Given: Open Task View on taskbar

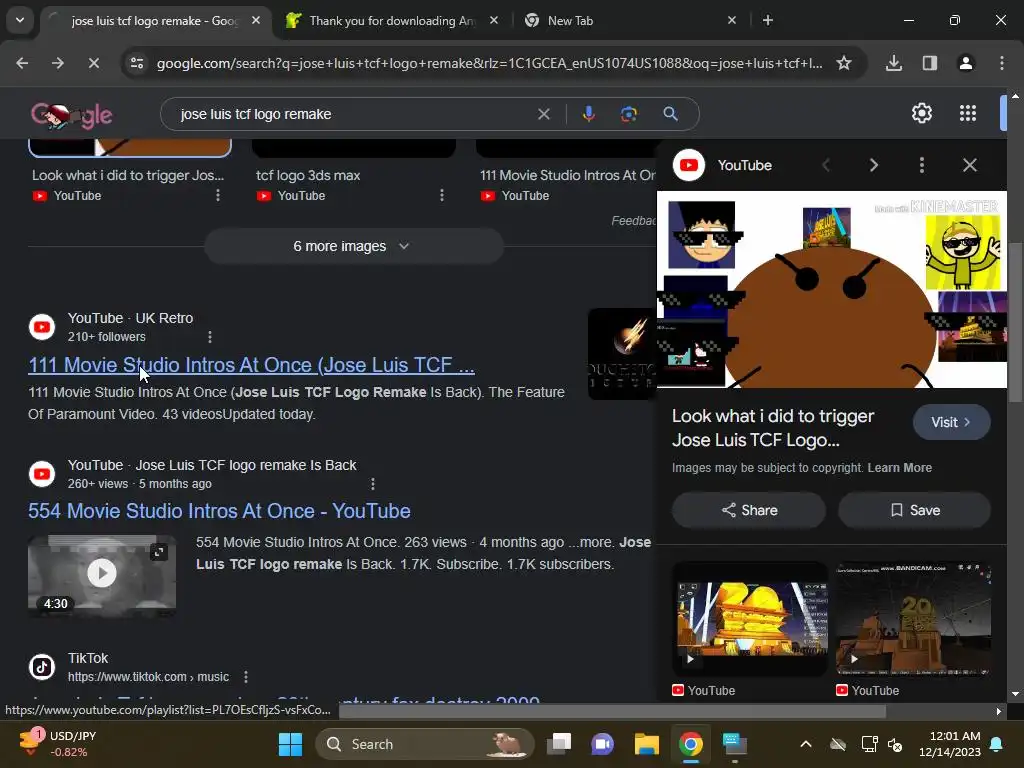Looking at the screenshot, I should [559, 744].
